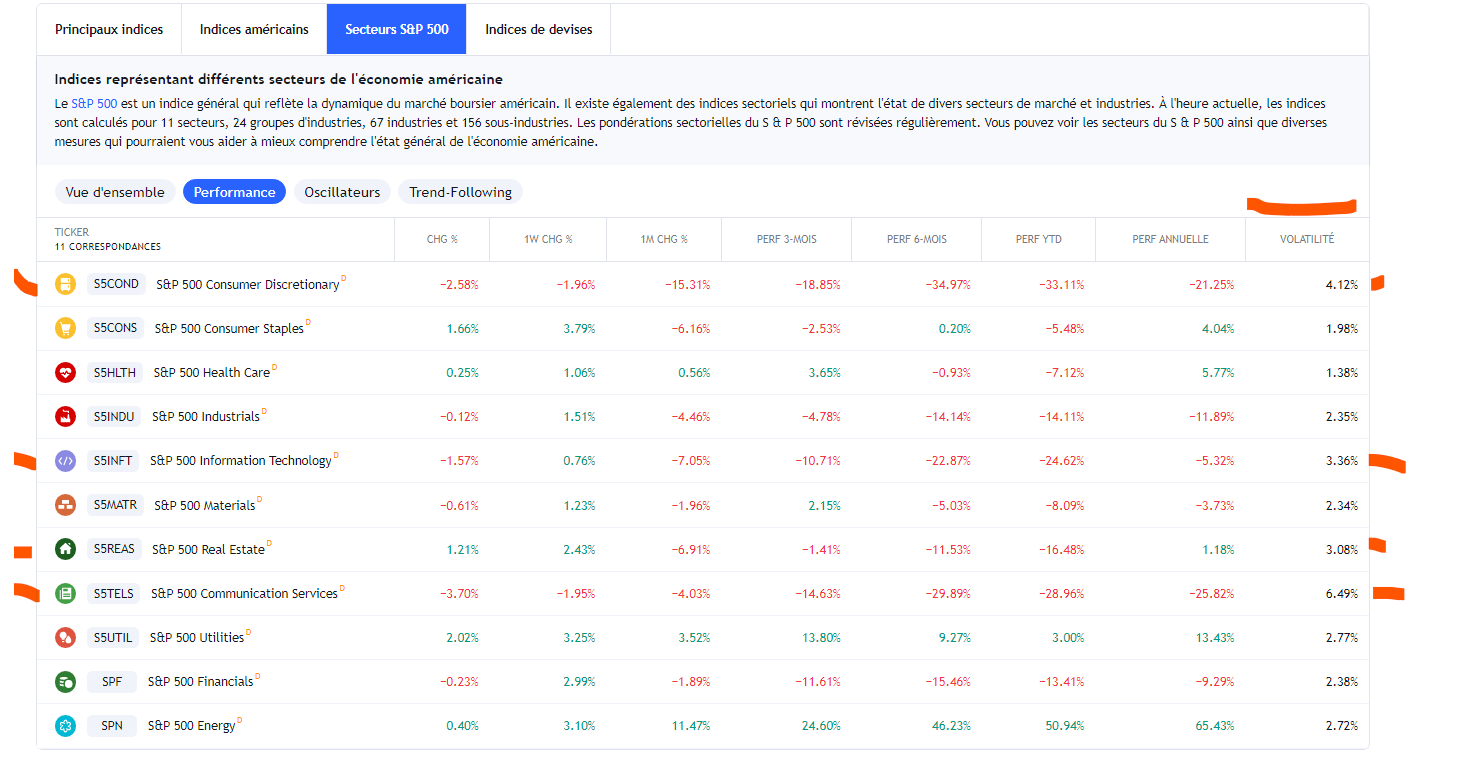Open the Indices de devises tab
The image size is (1474, 763).
(538, 29)
